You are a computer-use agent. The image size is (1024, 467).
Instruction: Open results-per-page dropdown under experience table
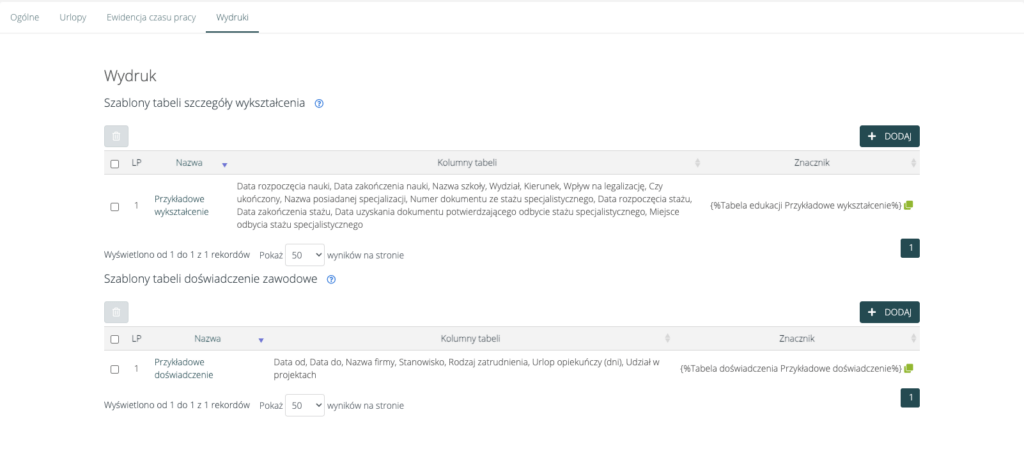point(305,406)
